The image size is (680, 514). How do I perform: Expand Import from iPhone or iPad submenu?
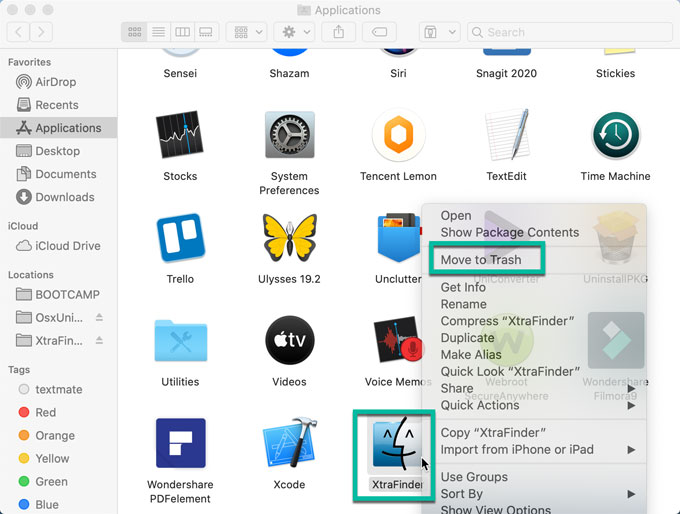(631, 450)
